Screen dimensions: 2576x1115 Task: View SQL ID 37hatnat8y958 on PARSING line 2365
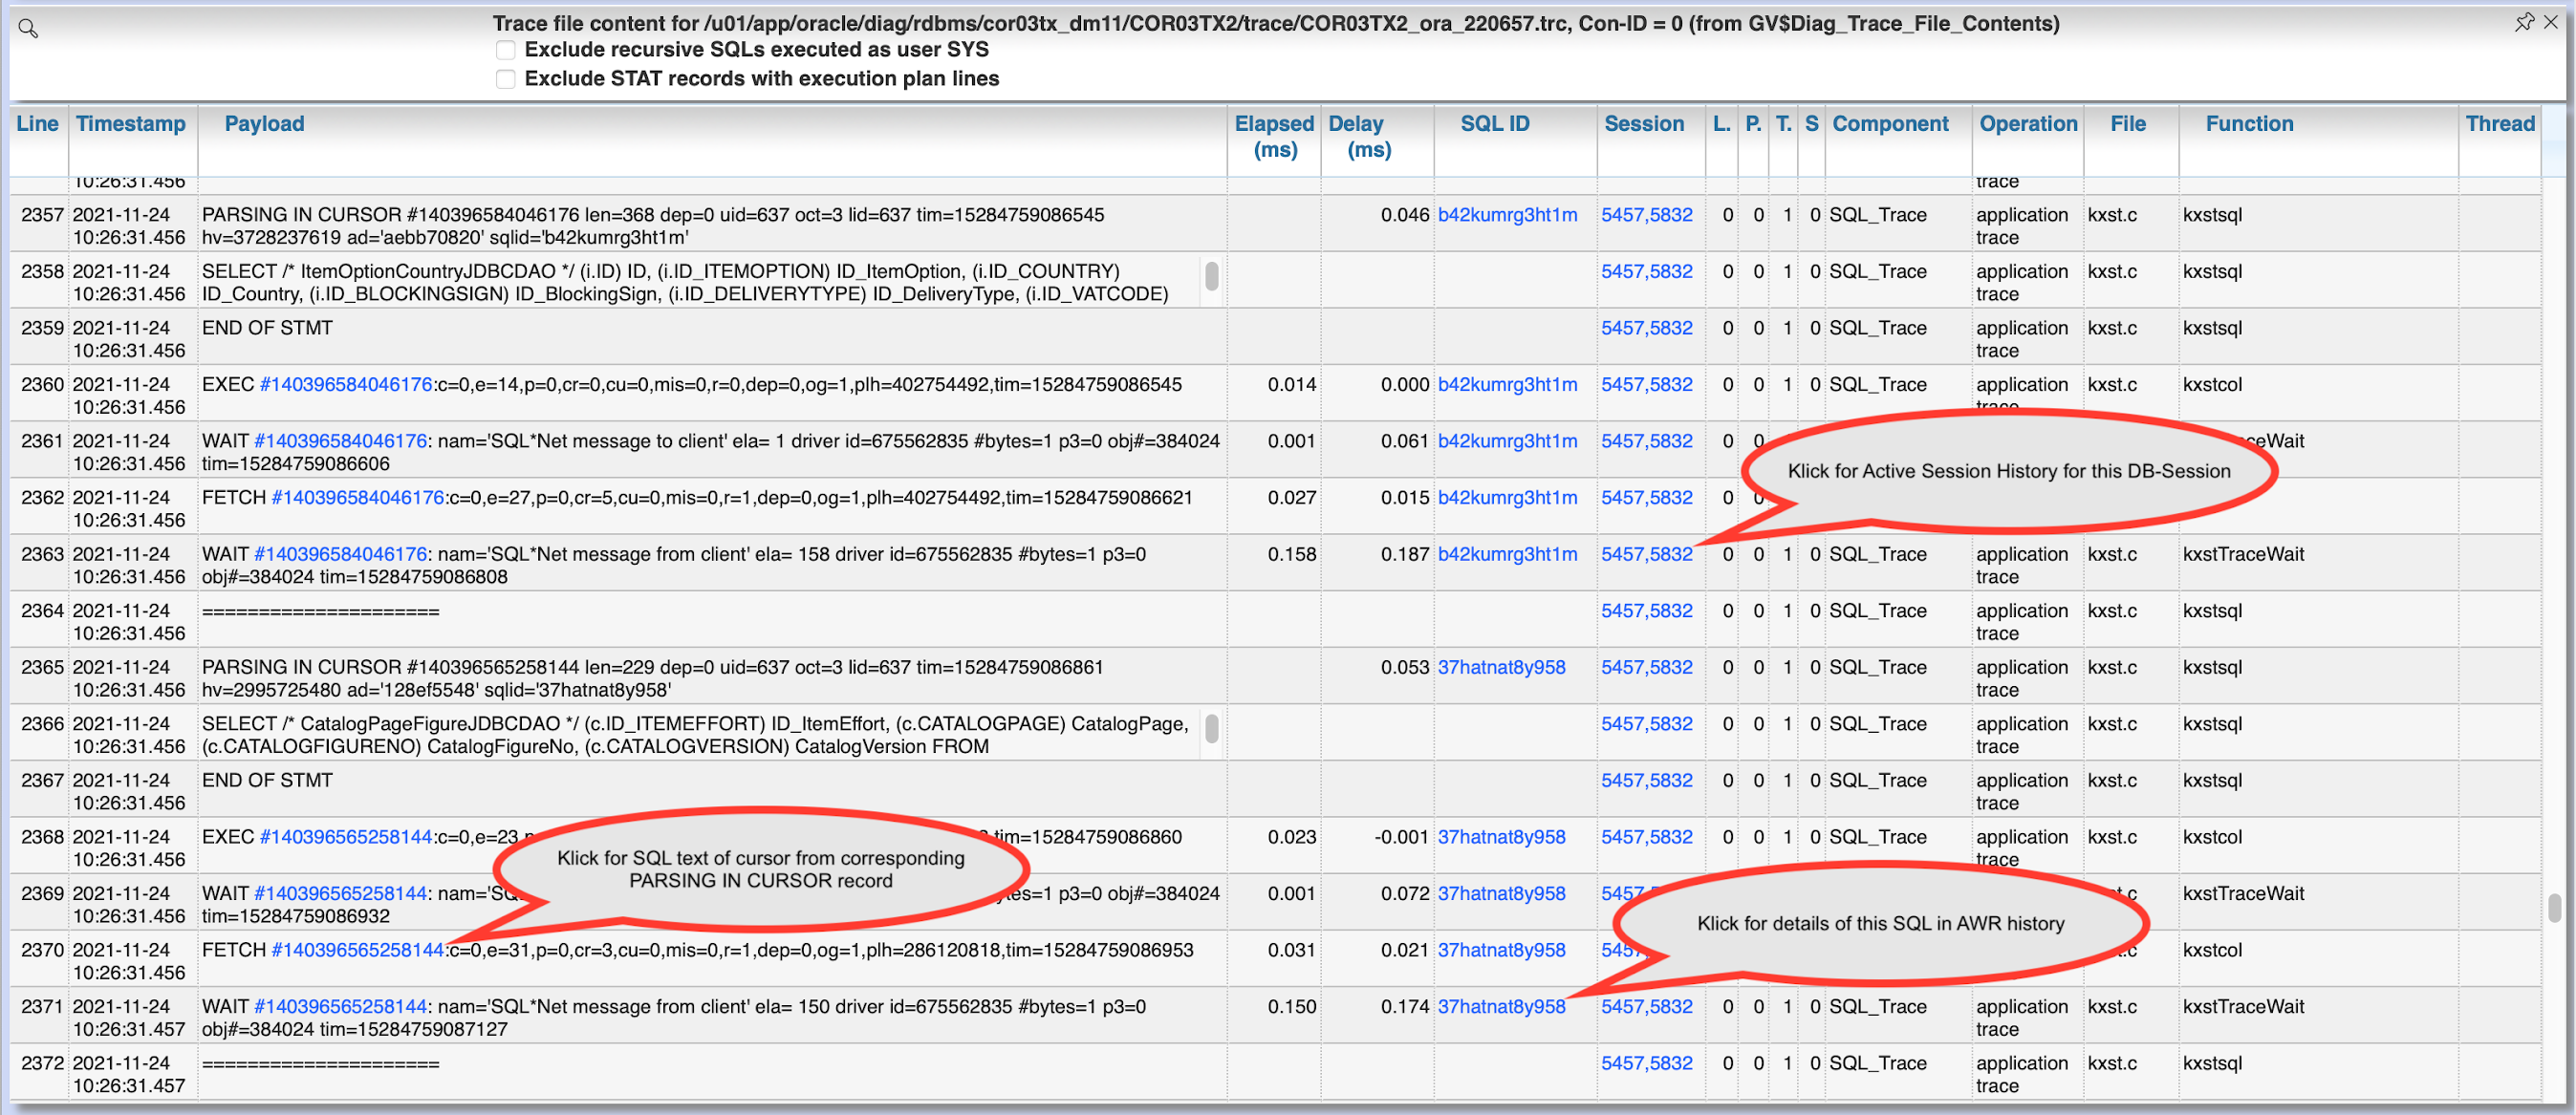pos(1501,667)
